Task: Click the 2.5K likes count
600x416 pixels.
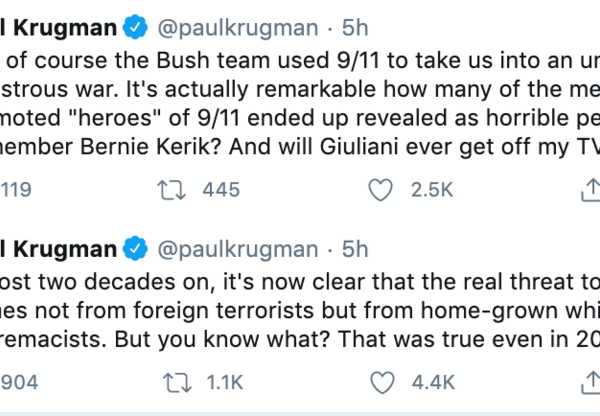Action: (x=431, y=189)
